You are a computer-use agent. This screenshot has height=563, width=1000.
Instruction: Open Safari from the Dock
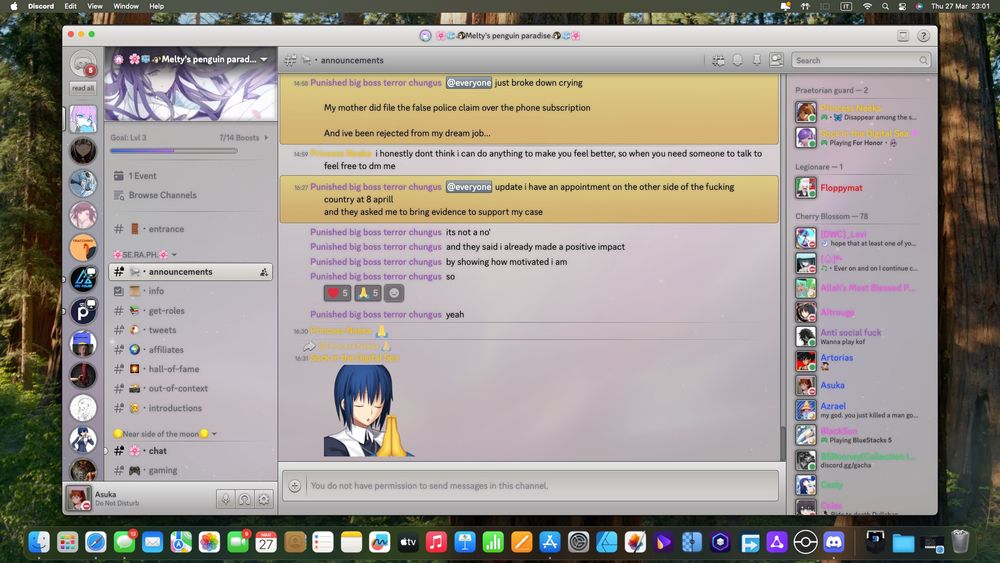(96, 542)
